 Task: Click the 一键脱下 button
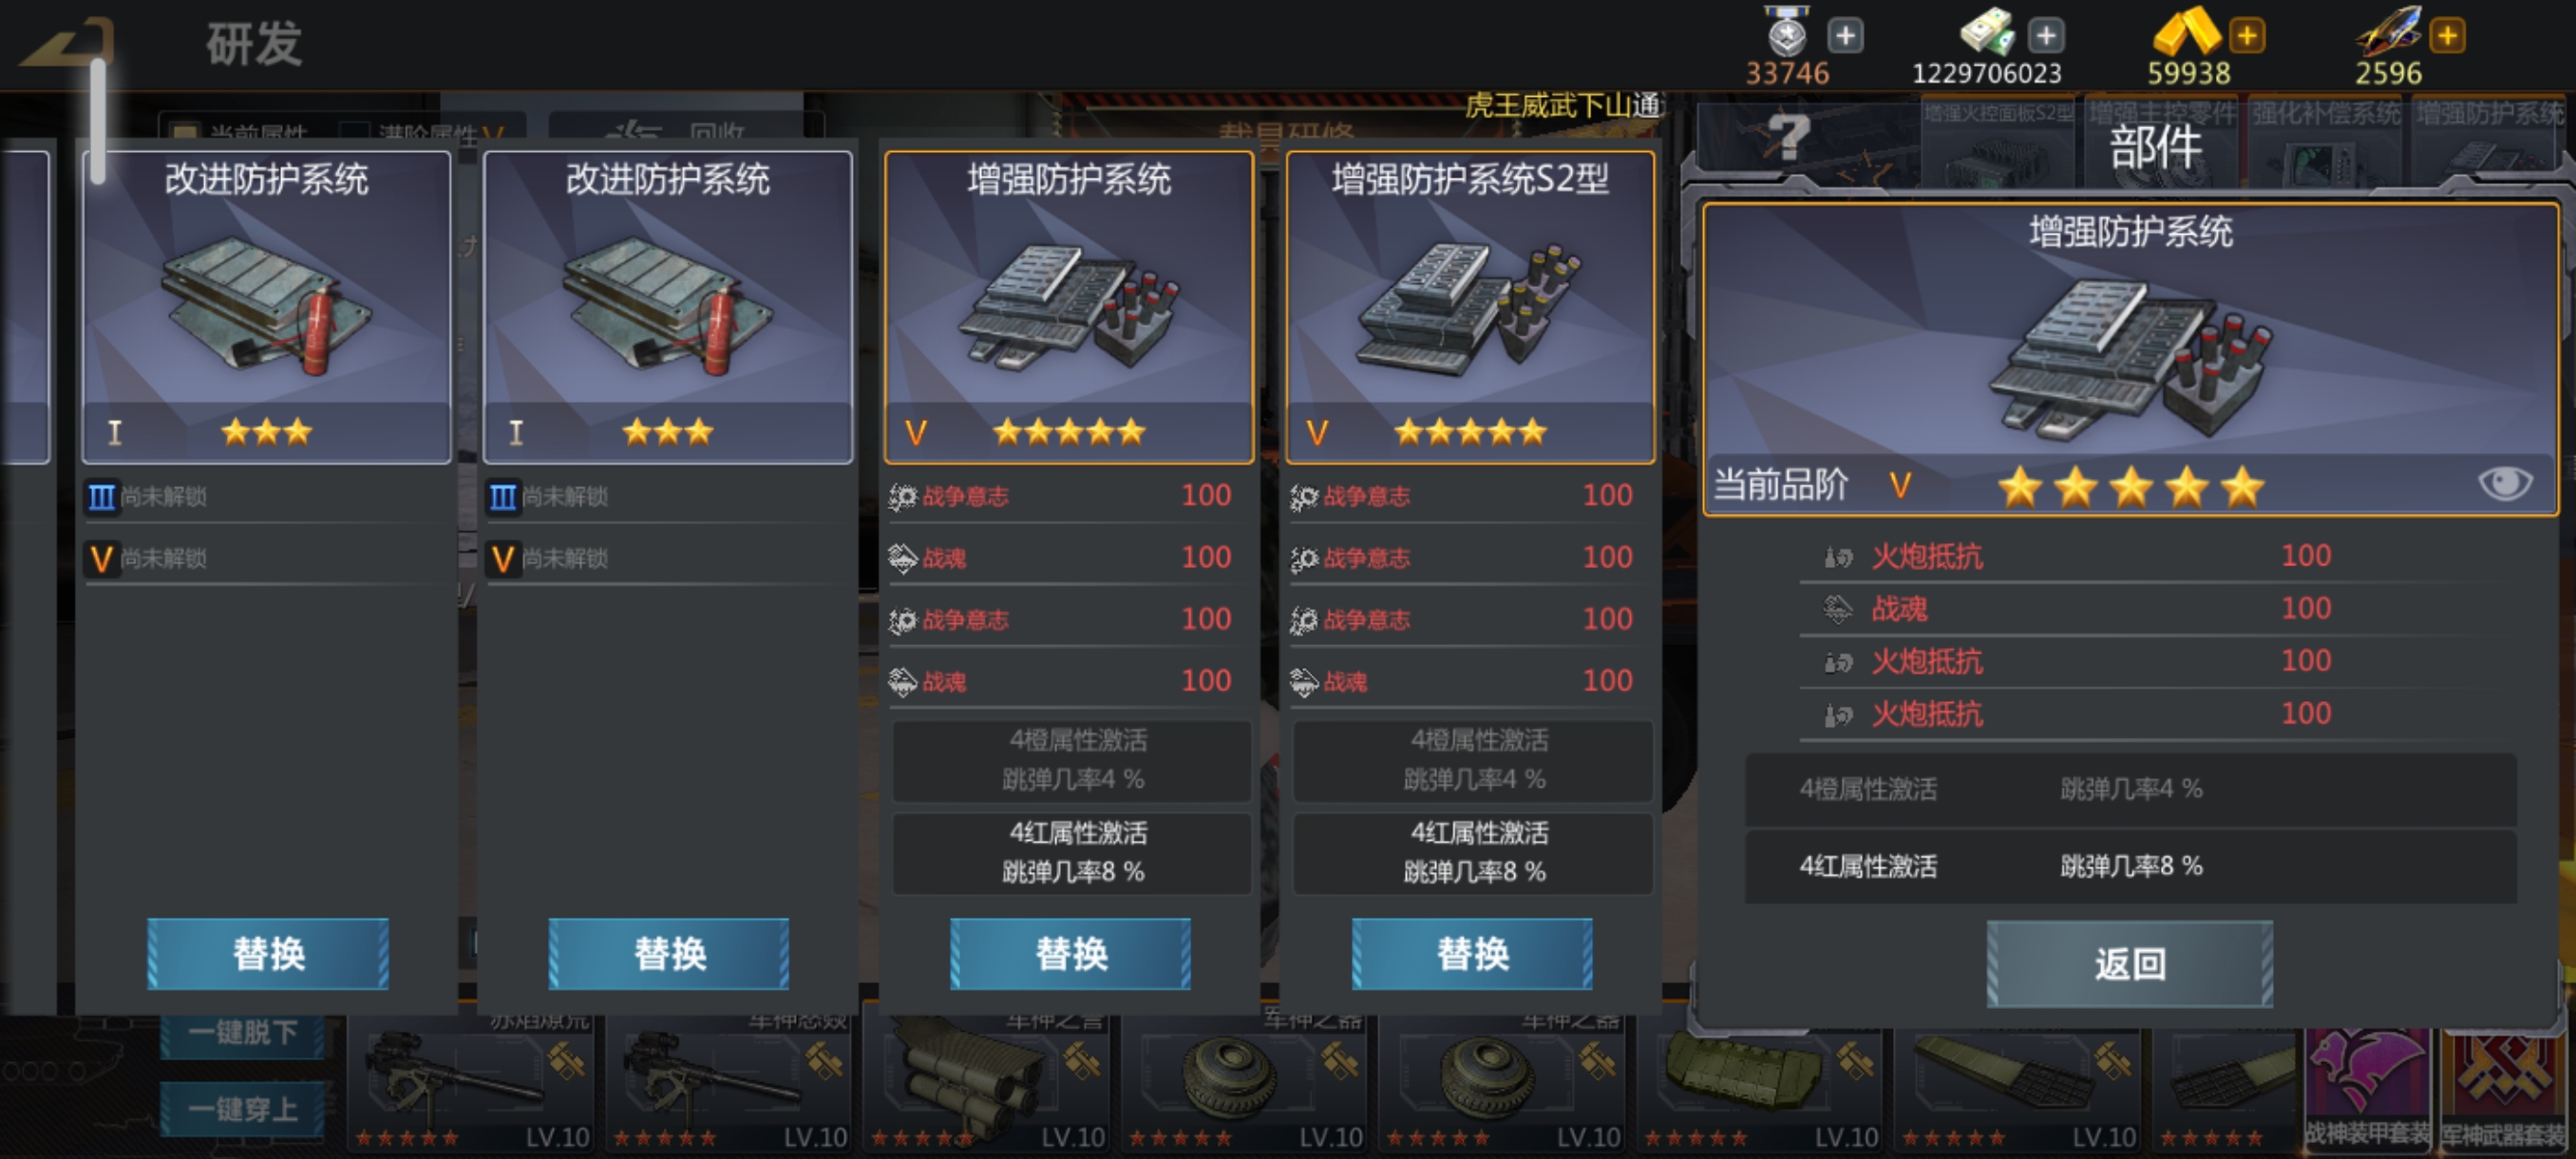coord(242,1031)
